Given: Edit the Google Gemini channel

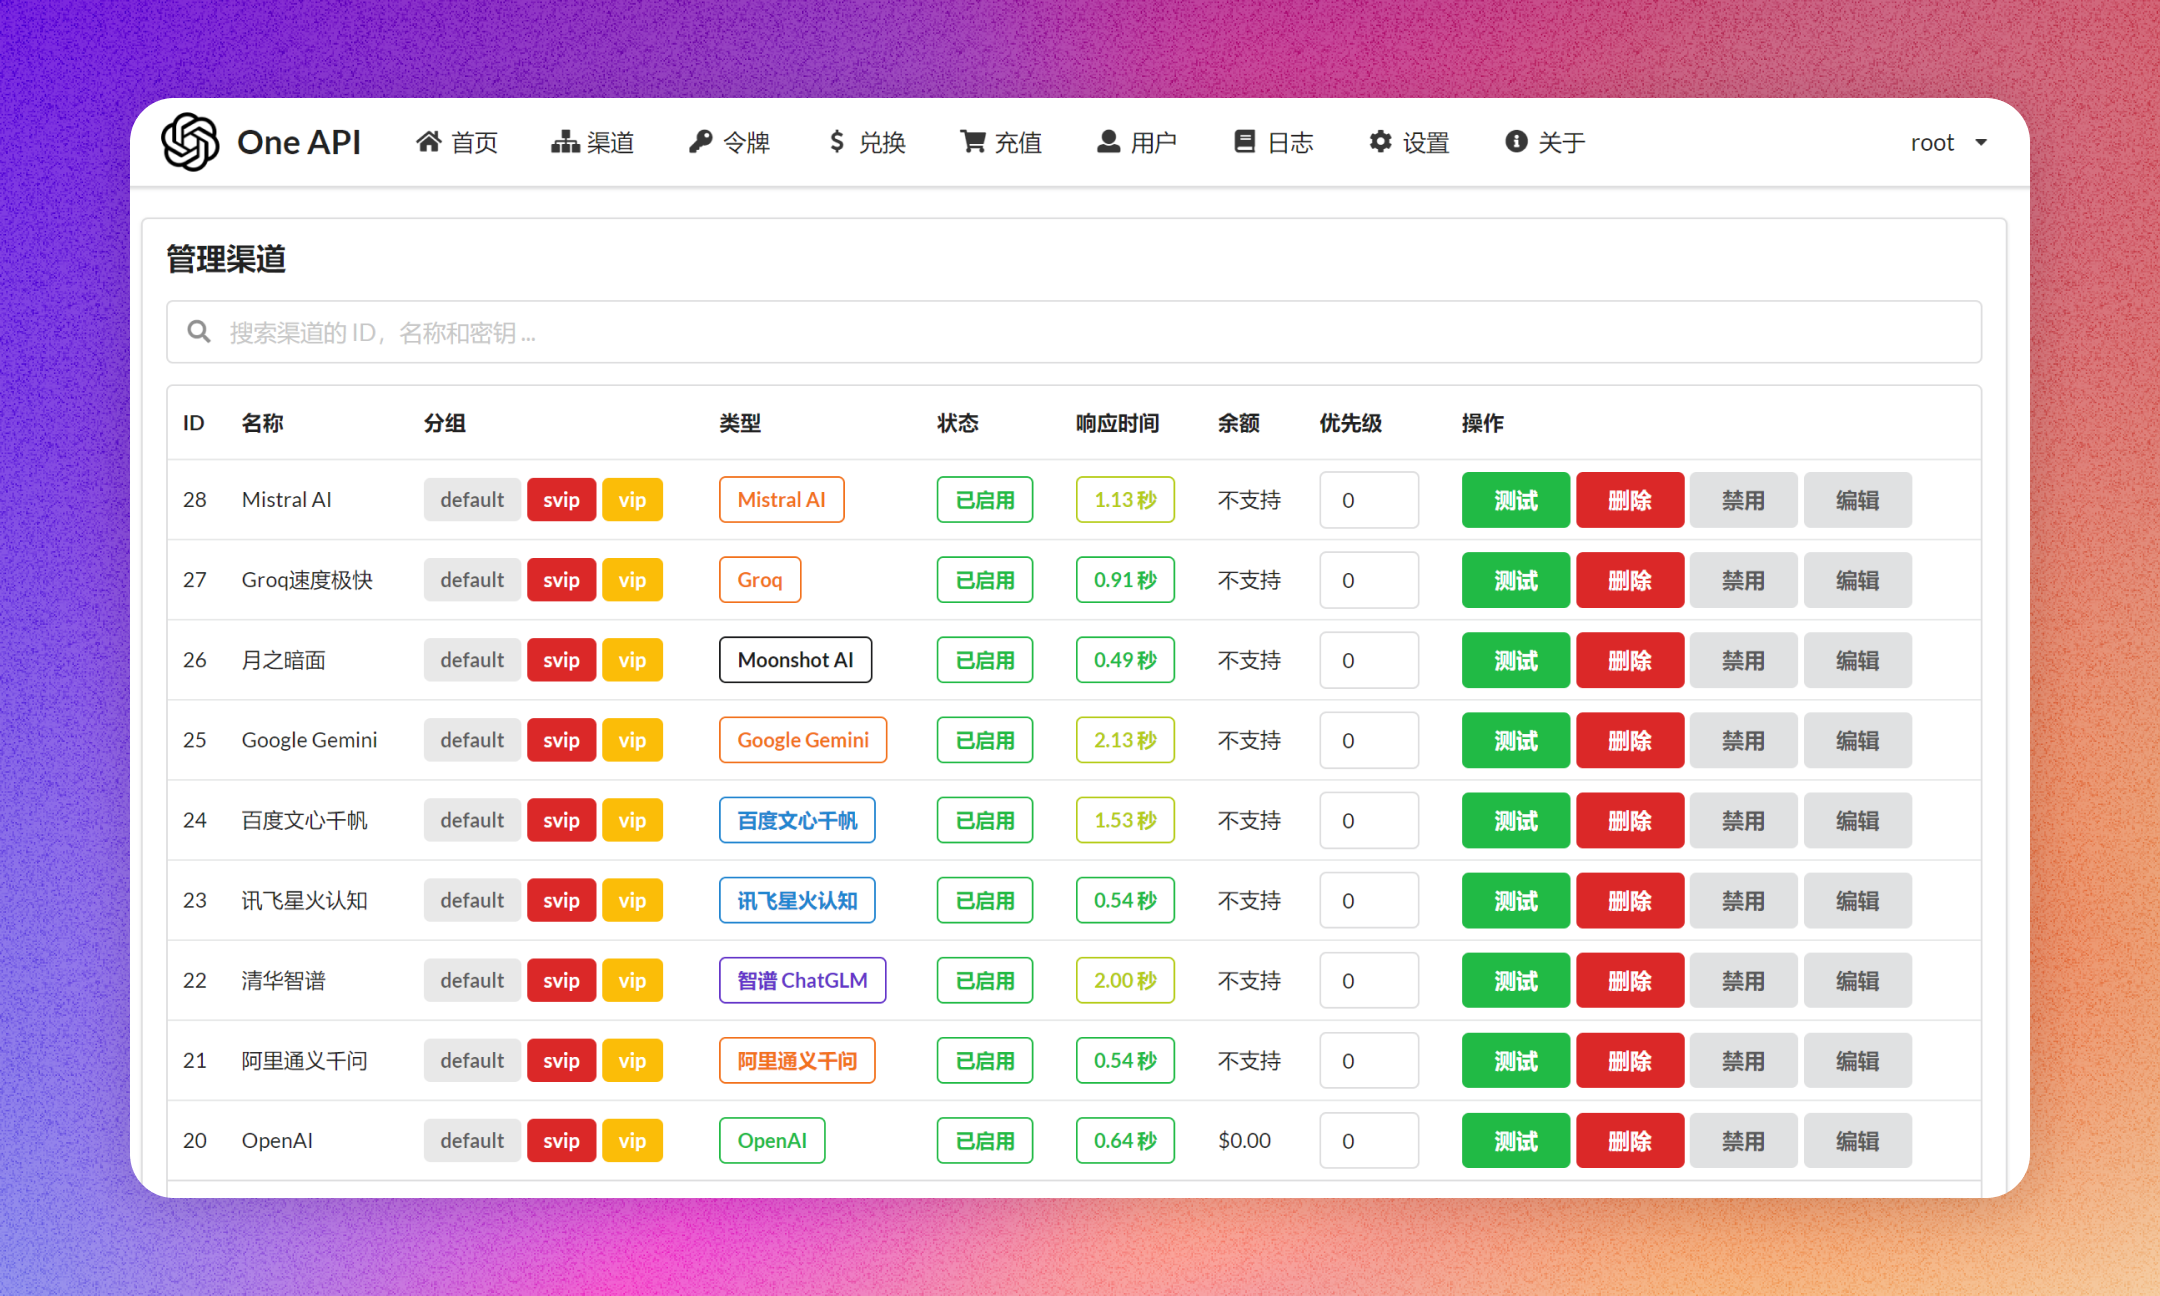Looking at the screenshot, I should [1857, 740].
